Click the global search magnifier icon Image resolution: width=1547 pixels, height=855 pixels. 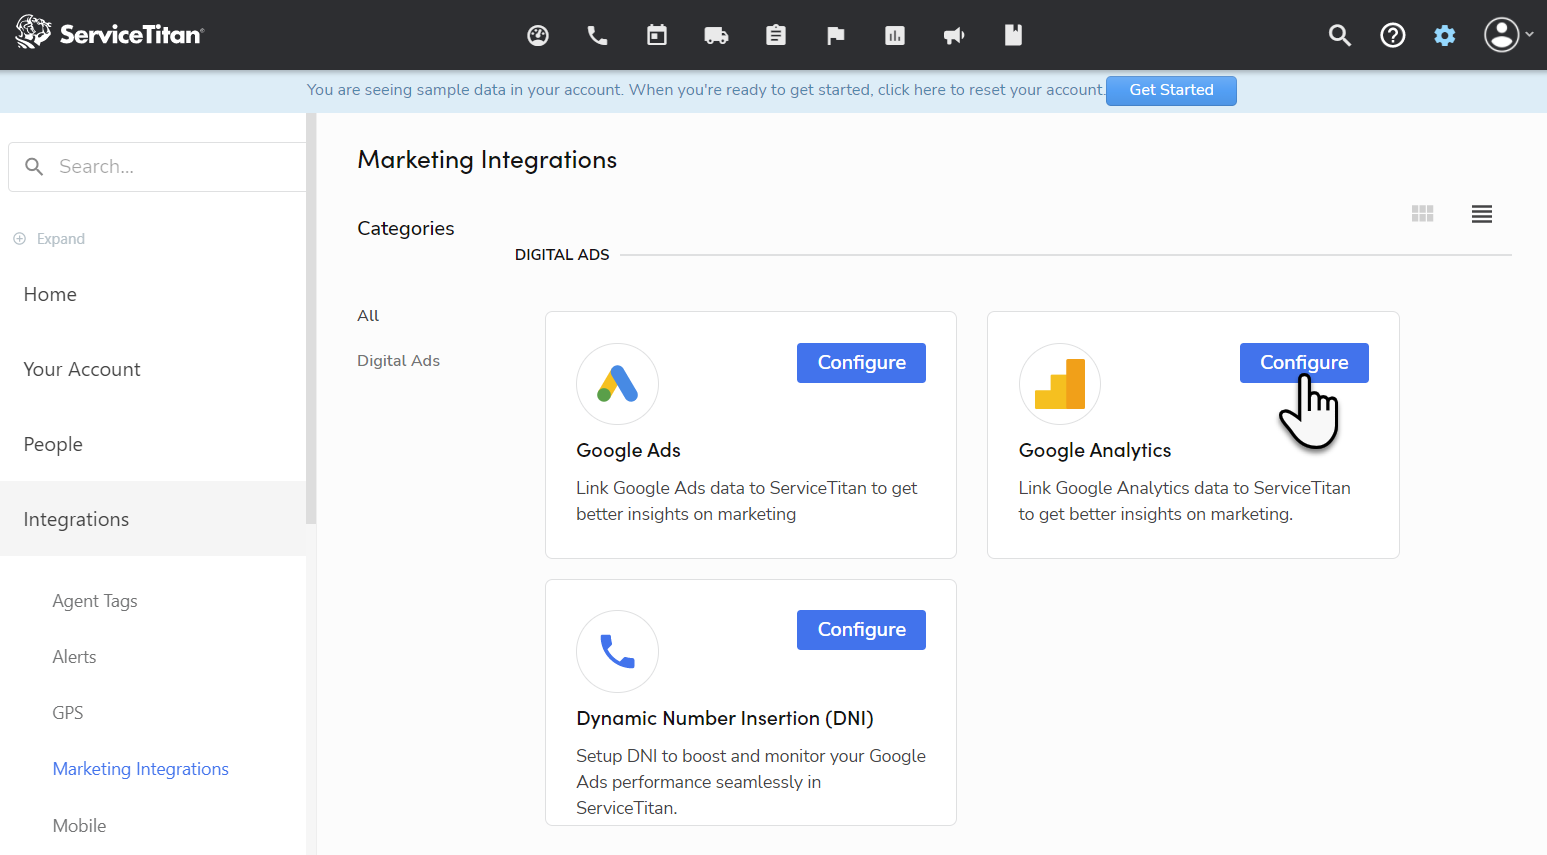pyautogui.click(x=1339, y=36)
